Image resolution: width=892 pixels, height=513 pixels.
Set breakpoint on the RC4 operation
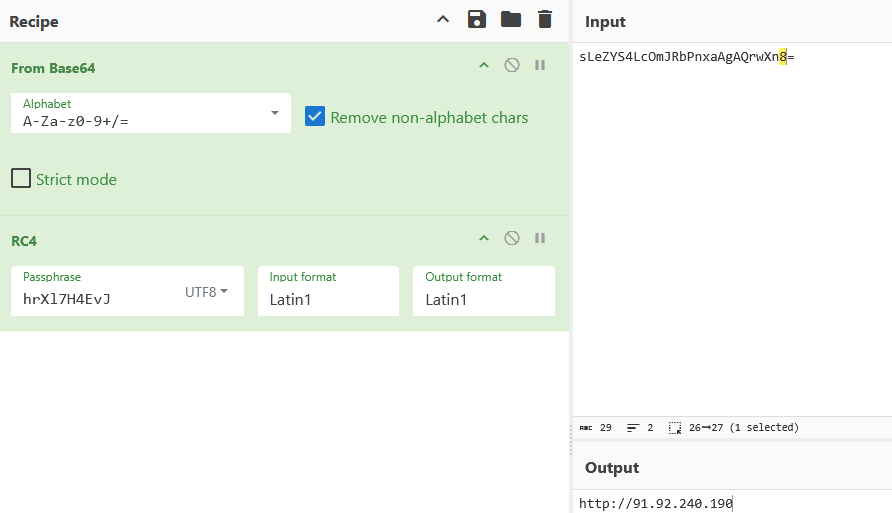(x=540, y=239)
